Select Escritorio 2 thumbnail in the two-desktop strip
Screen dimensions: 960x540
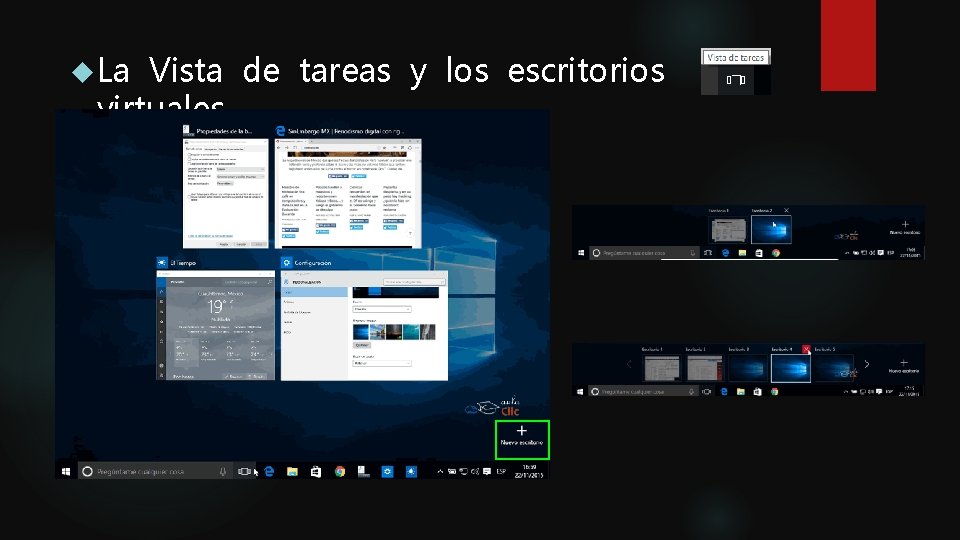point(771,229)
